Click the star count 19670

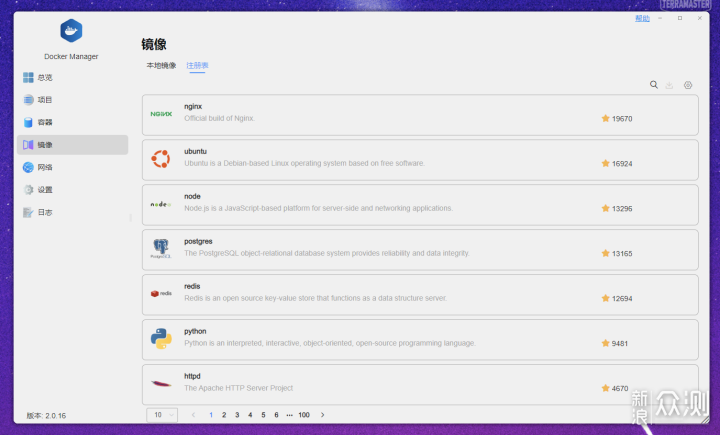(622, 119)
